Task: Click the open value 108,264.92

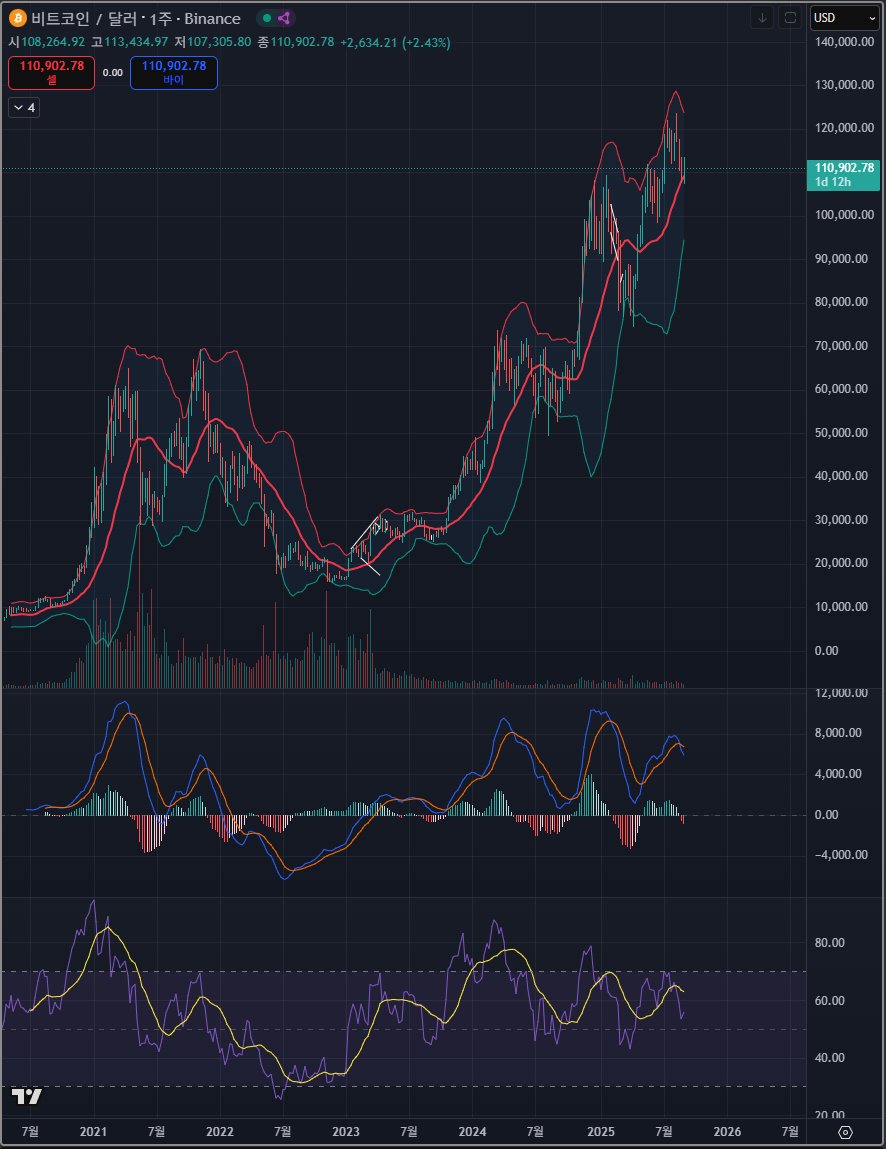Action: click(x=53, y=43)
